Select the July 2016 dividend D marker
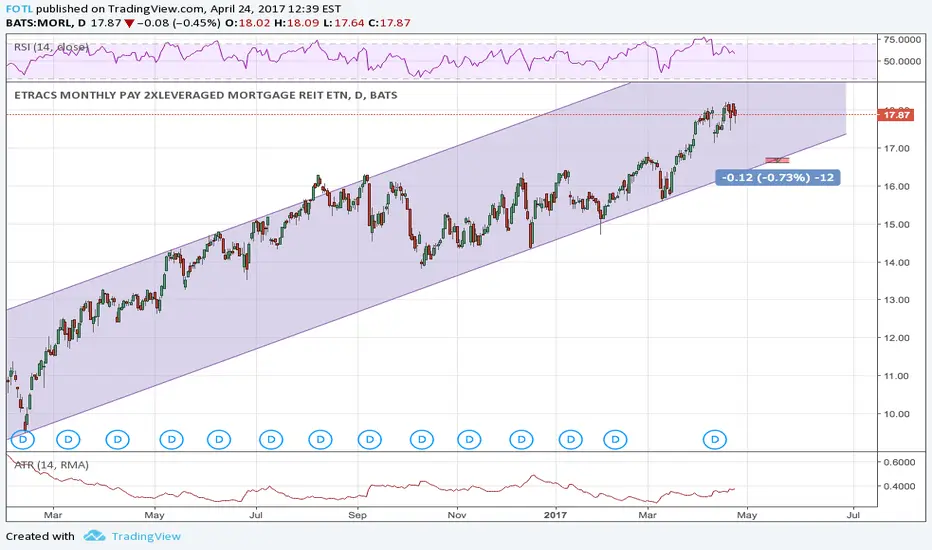The image size is (932, 550). click(272, 439)
